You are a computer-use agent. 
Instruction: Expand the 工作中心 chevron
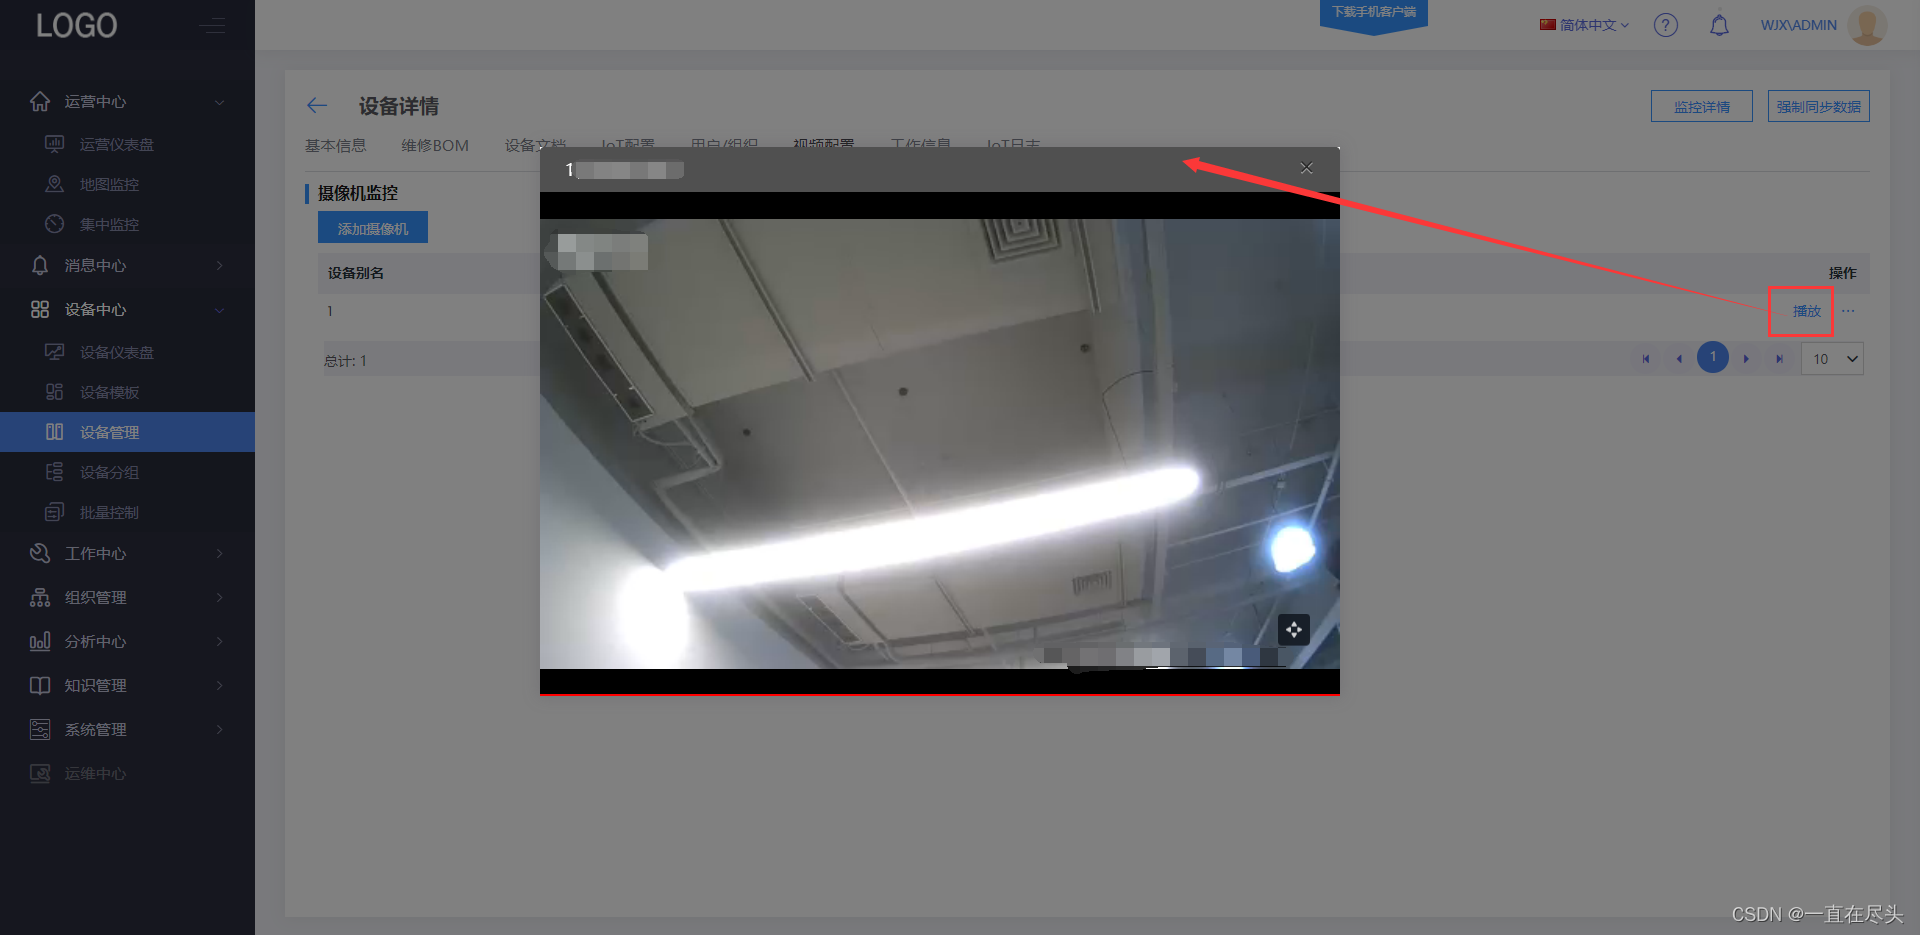(219, 553)
